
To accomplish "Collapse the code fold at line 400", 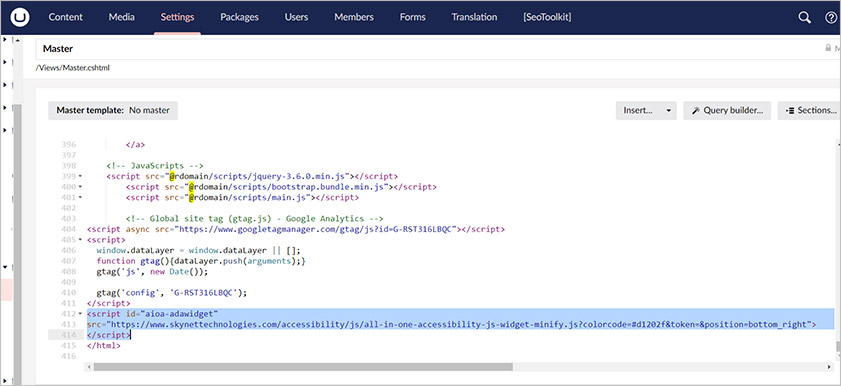I will click(80, 187).
